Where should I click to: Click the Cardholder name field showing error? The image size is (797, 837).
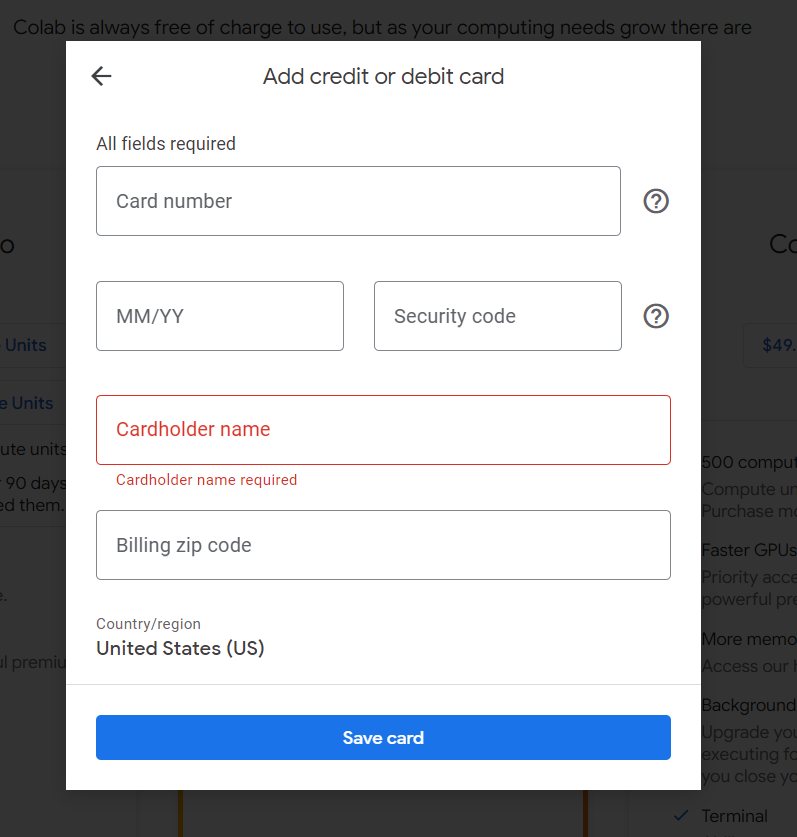pyautogui.click(x=383, y=430)
